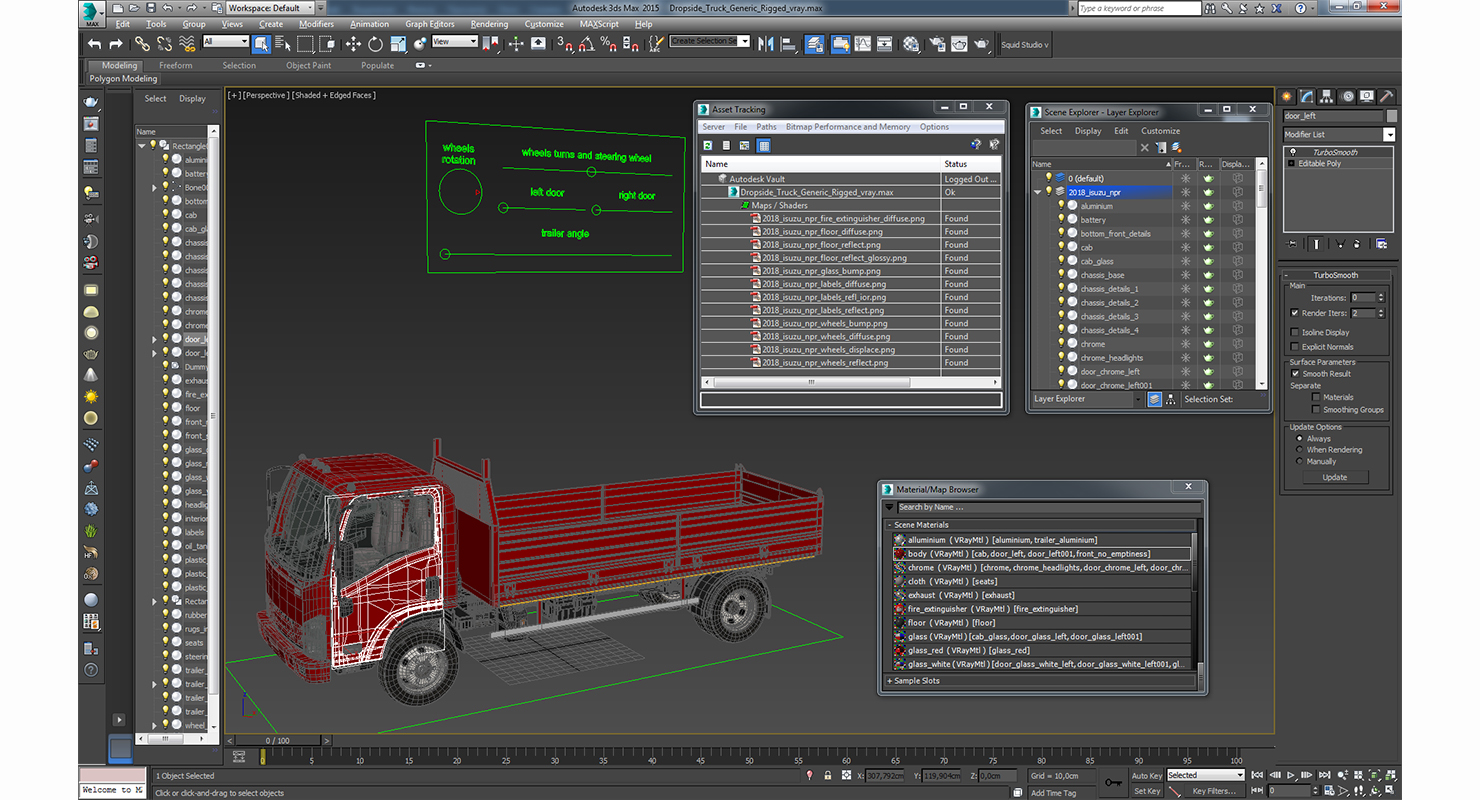Toggle the Percent Snap tool
Screen dimensions: 1480x800
coord(608,44)
